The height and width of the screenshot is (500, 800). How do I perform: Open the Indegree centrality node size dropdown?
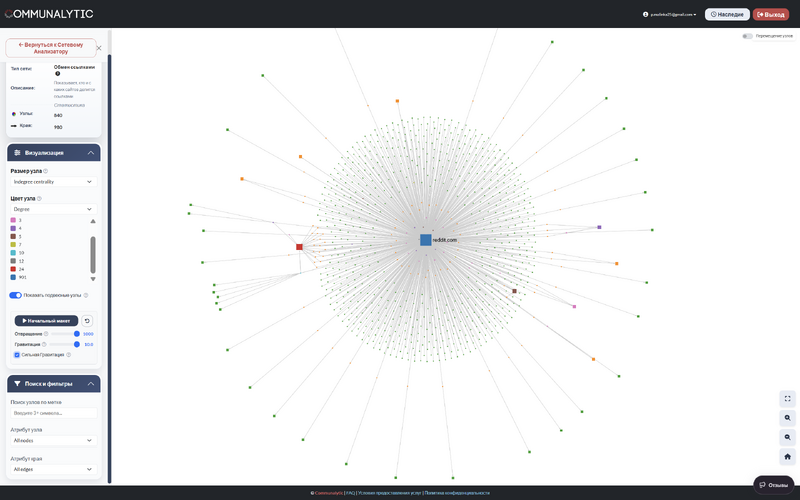point(54,182)
